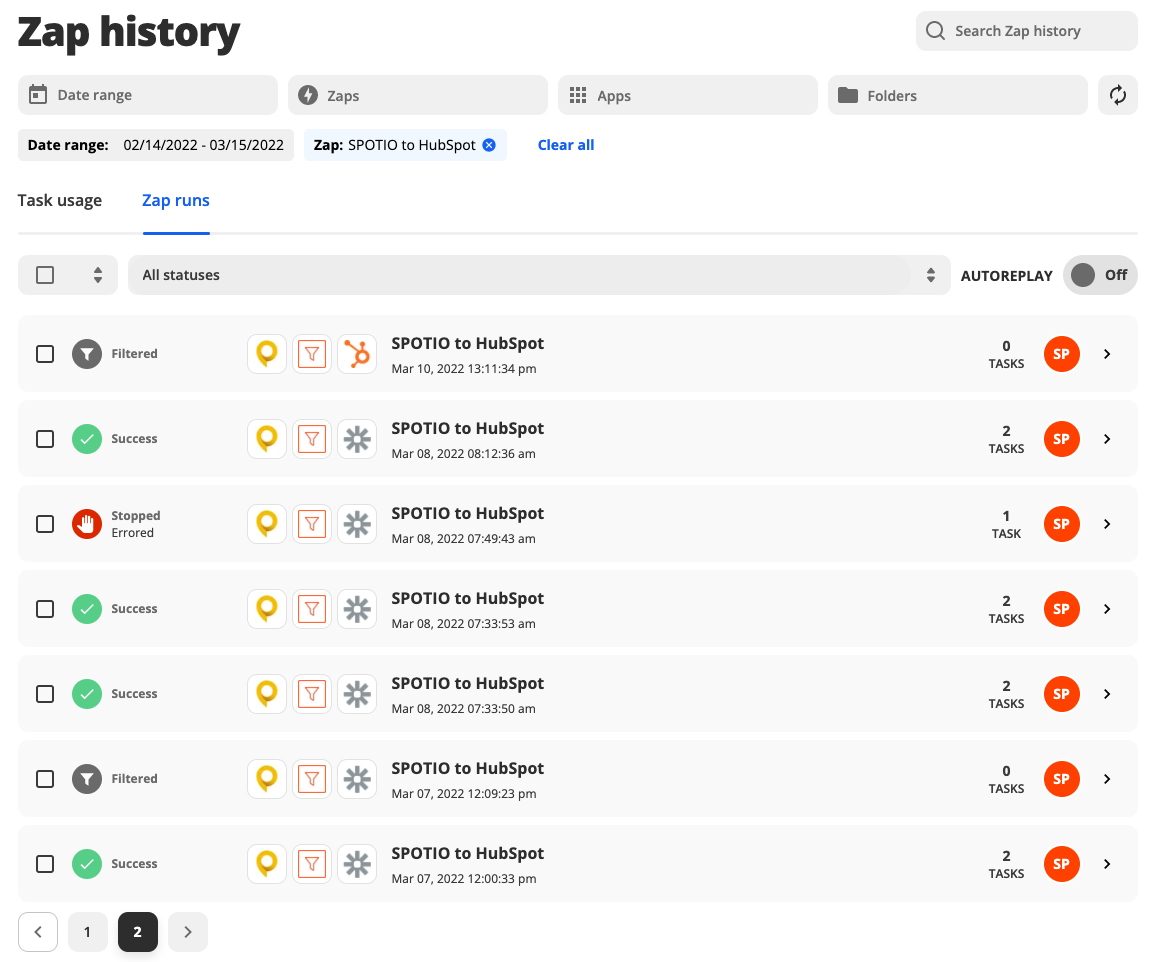Screen dimensions: 1151x962
Task: Tick the checkbox for the 12:09:23 pm run
Action: pyautogui.click(x=46, y=779)
